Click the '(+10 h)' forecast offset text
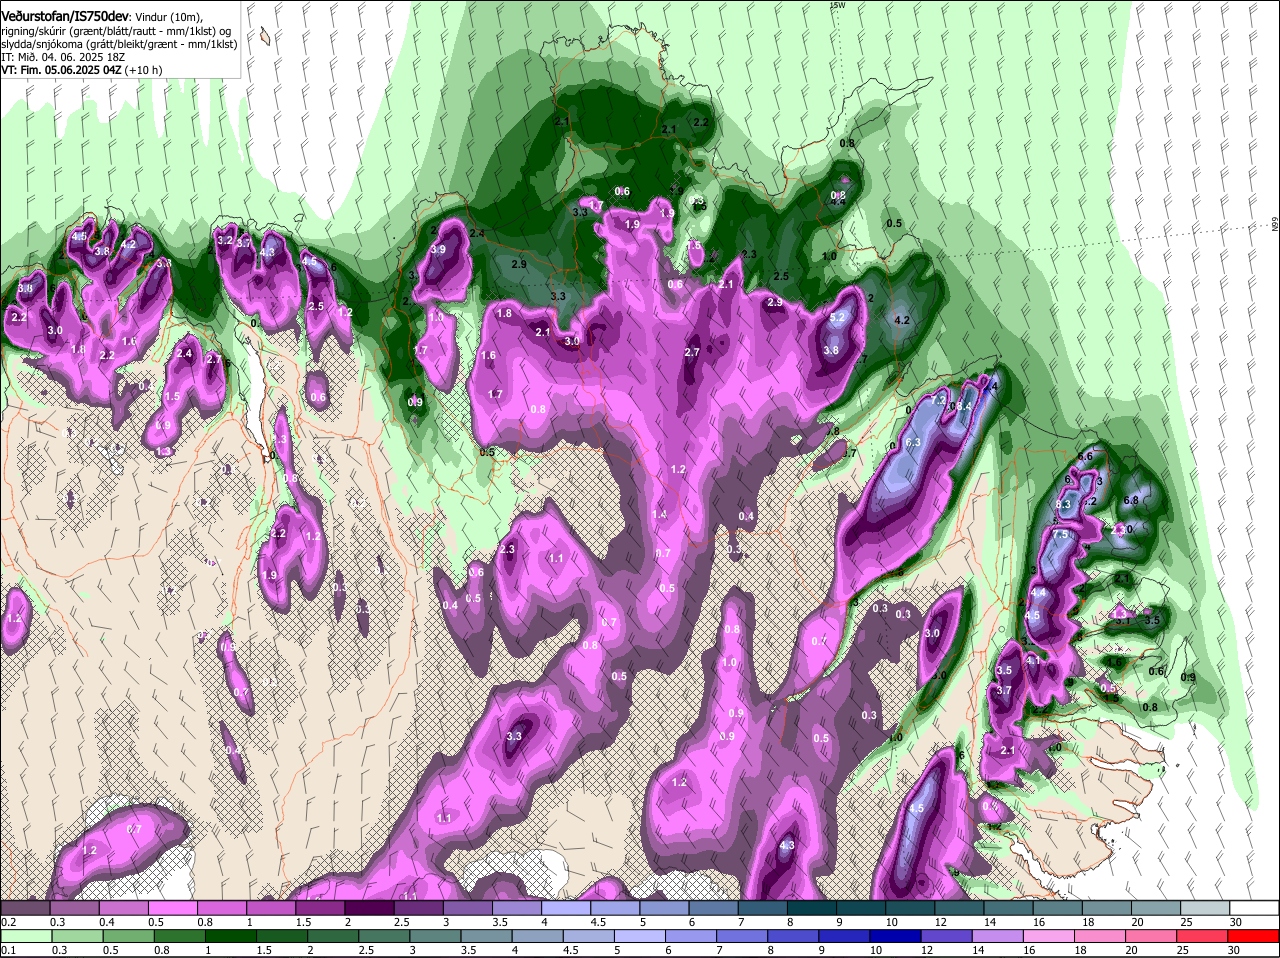1280x958 pixels. pos(144,70)
